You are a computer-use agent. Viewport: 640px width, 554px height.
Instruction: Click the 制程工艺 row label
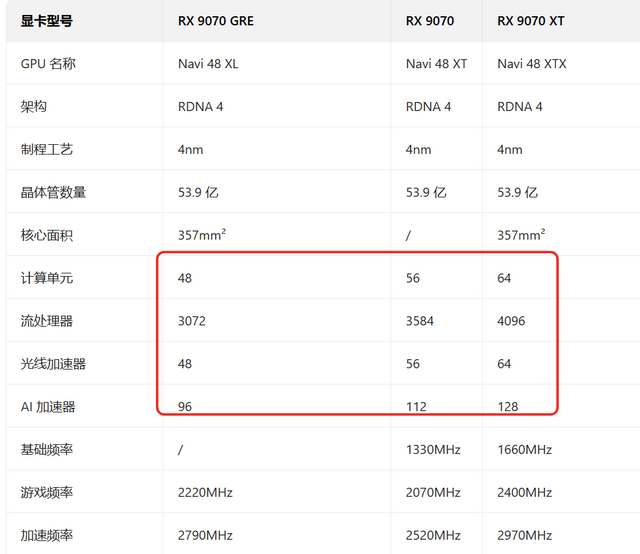coord(47,149)
